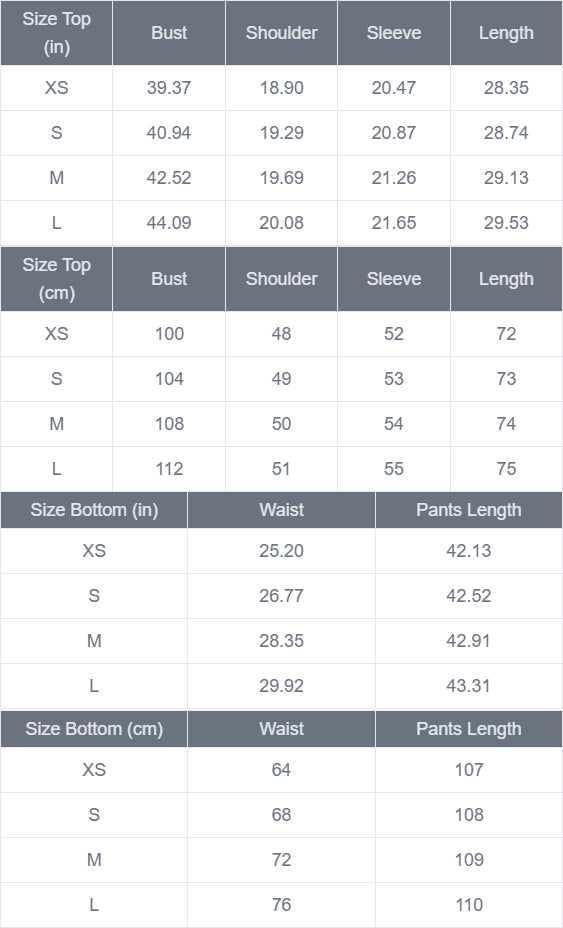Select the Size Bottom (in) header
Image resolution: width=563 pixels, height=928 pixels.
click(94, 510)
